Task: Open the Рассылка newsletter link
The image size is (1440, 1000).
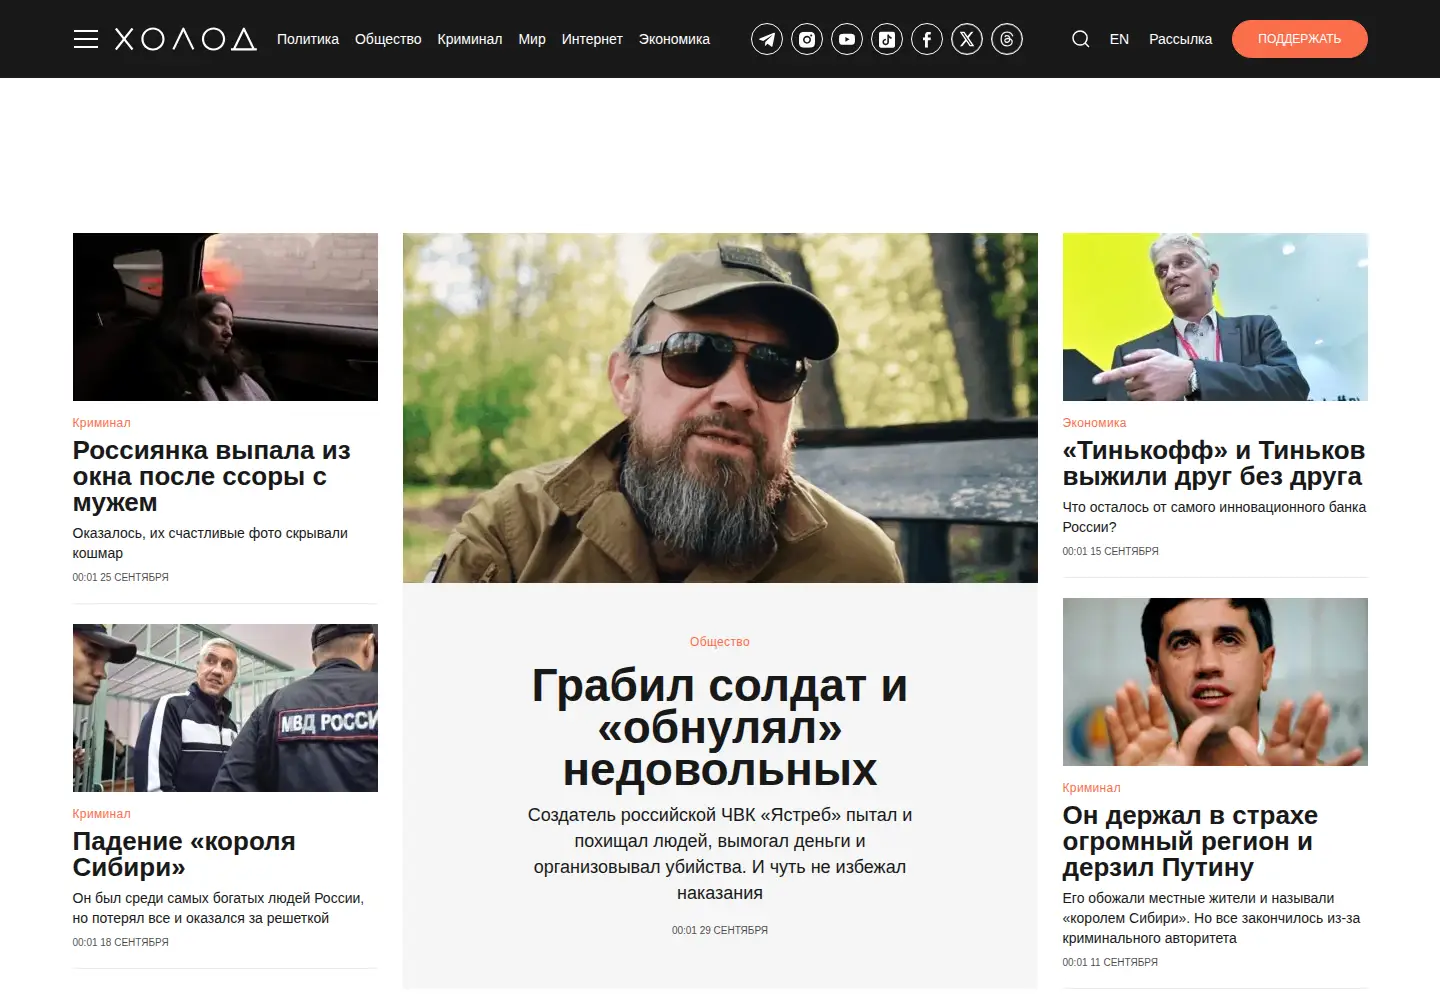Action: click(x=1180, y=39)
